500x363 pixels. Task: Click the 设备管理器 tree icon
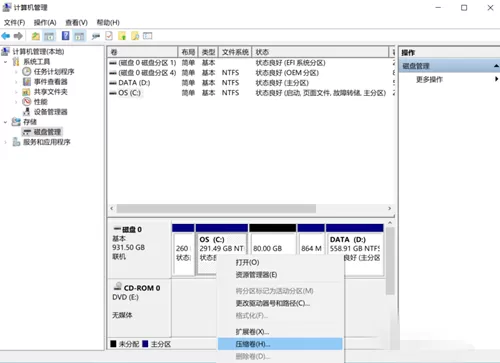pyautogui.click(x=27, y=112)
